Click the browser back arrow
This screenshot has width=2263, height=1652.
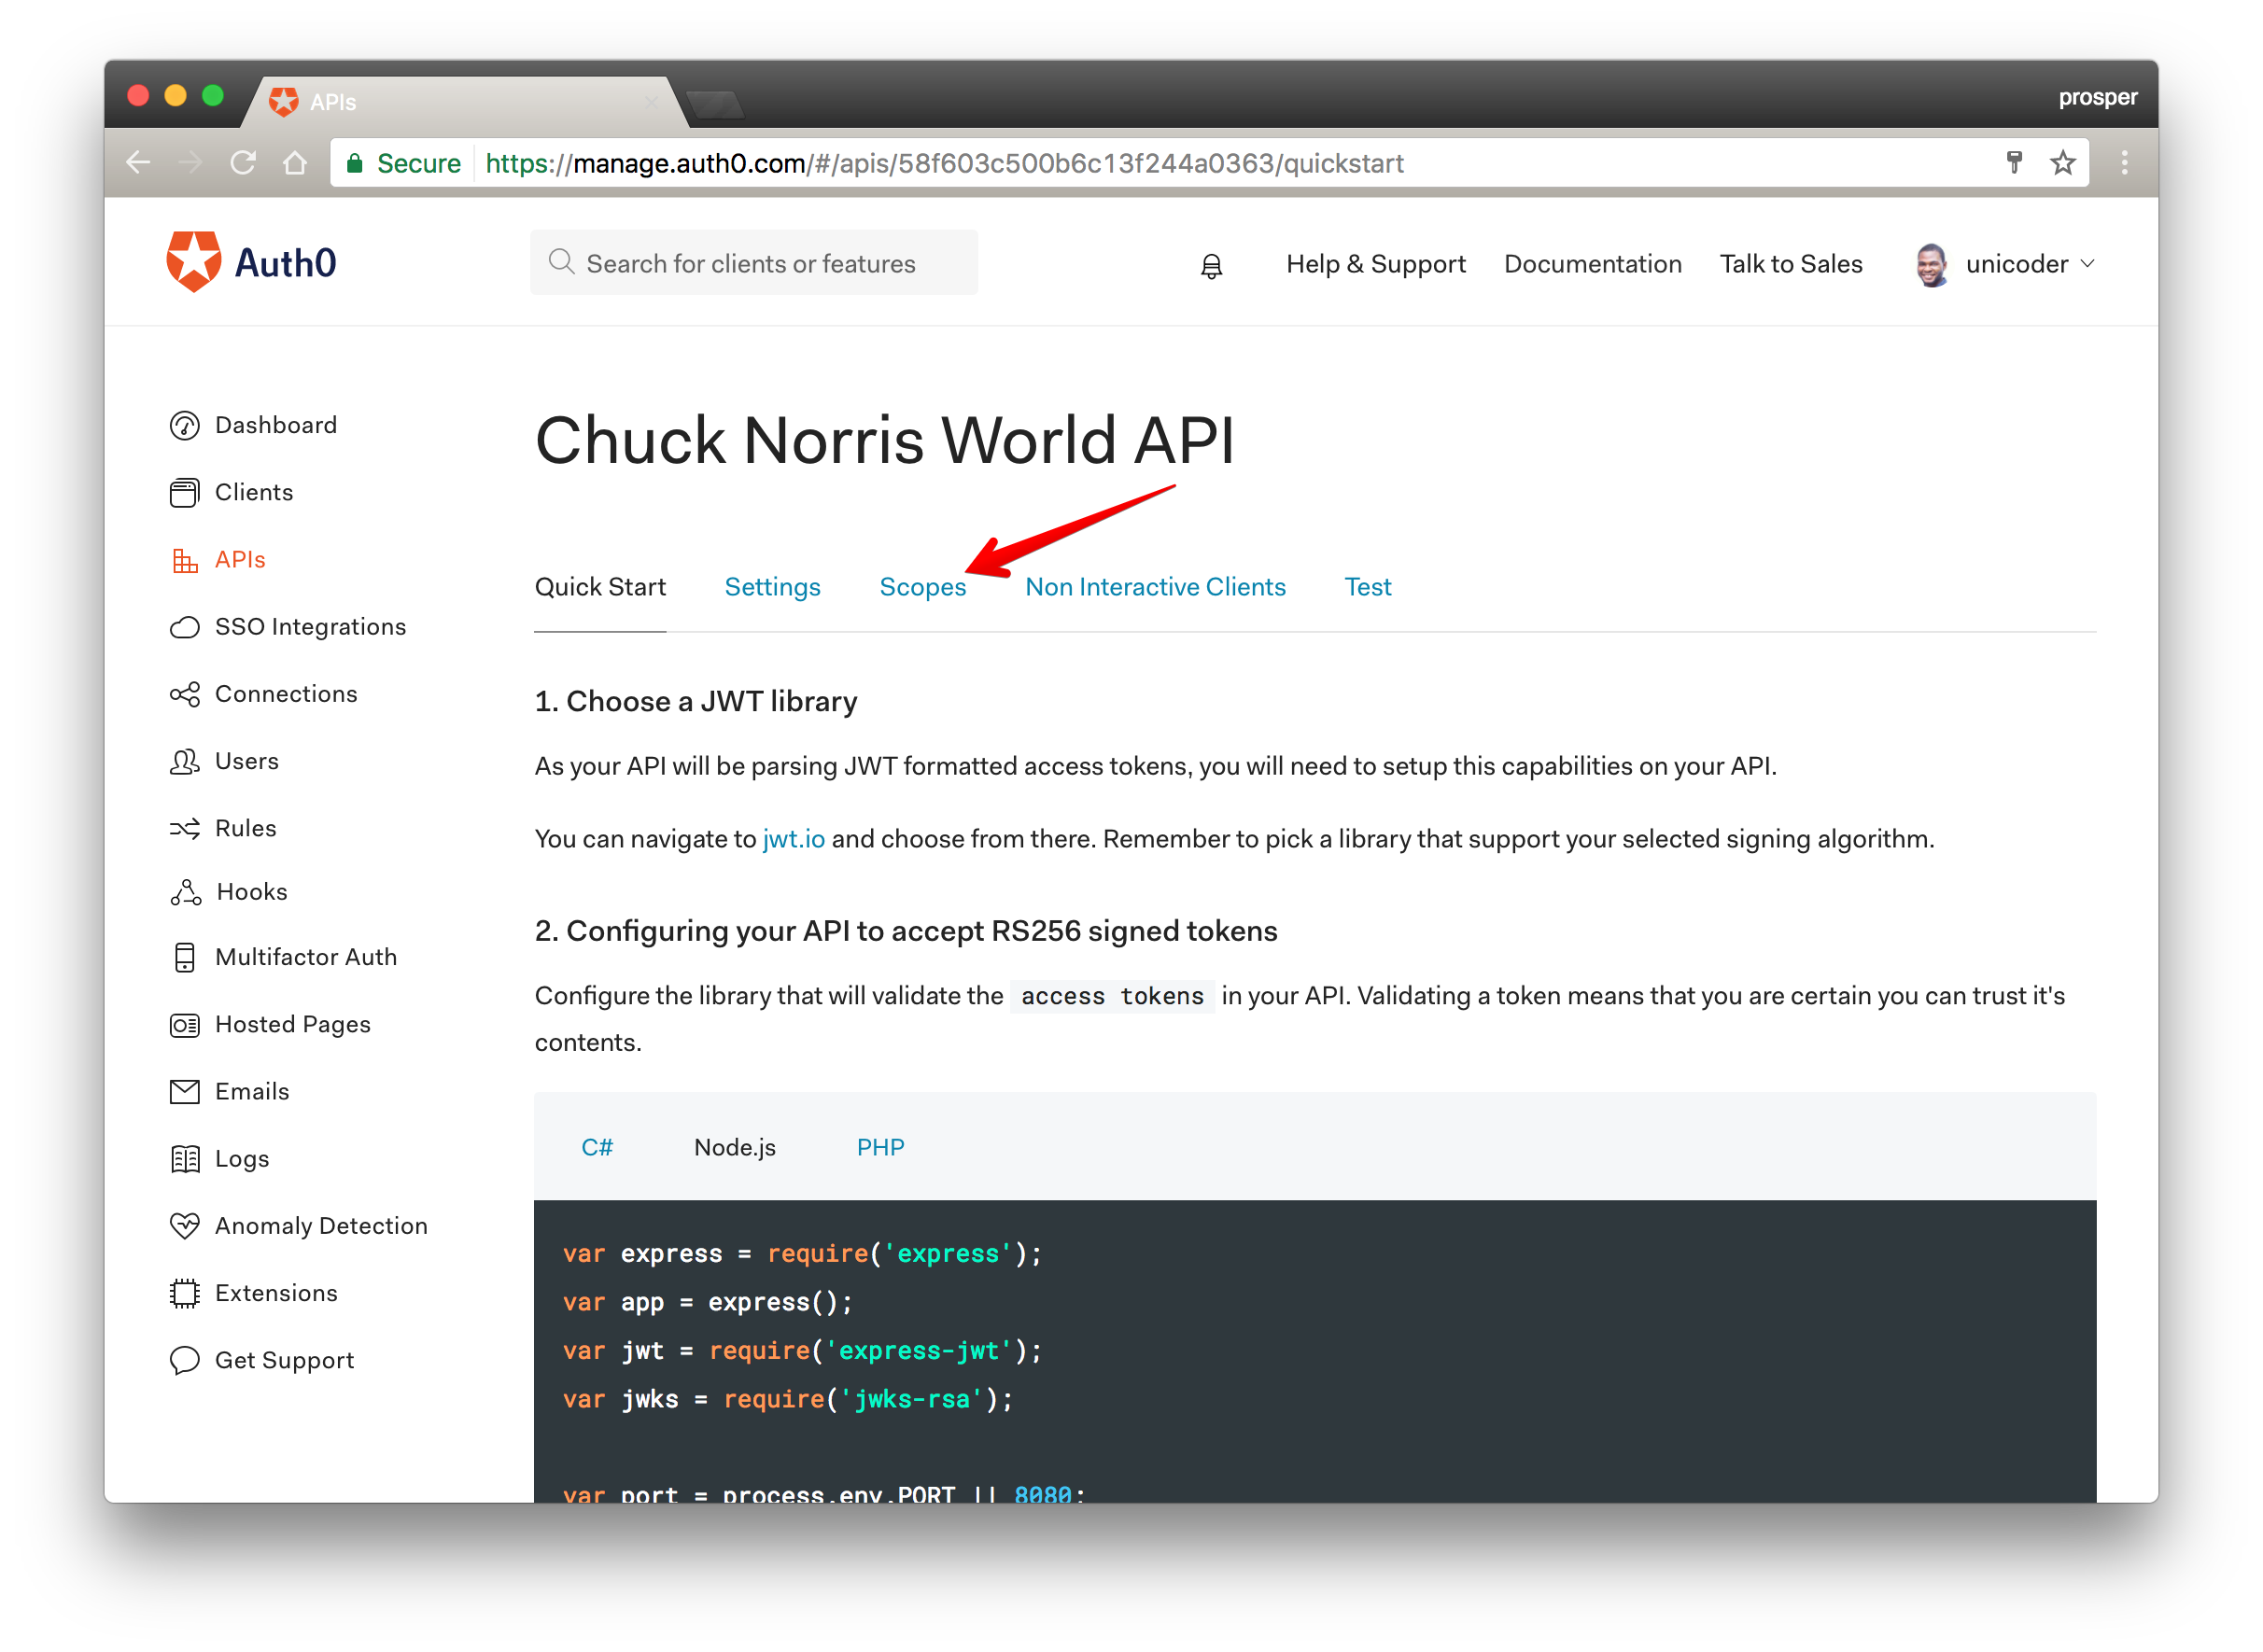point(139,162)
